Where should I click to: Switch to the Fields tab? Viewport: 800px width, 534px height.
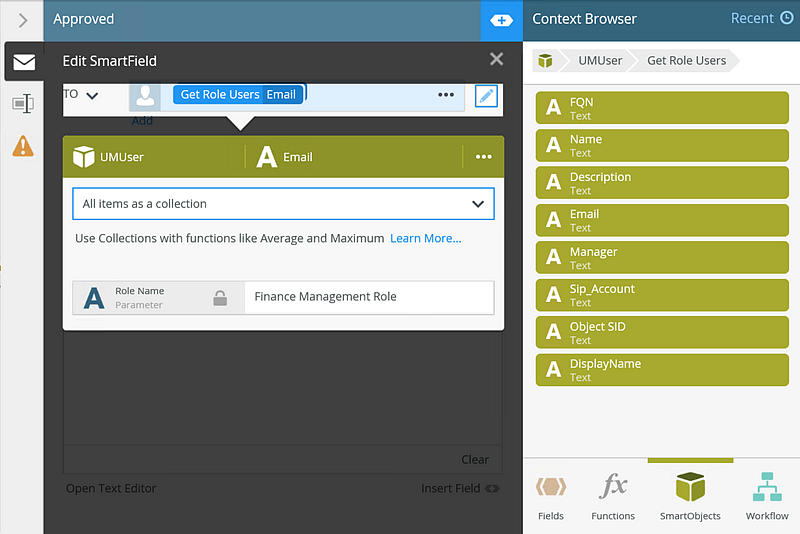(551, 496)
